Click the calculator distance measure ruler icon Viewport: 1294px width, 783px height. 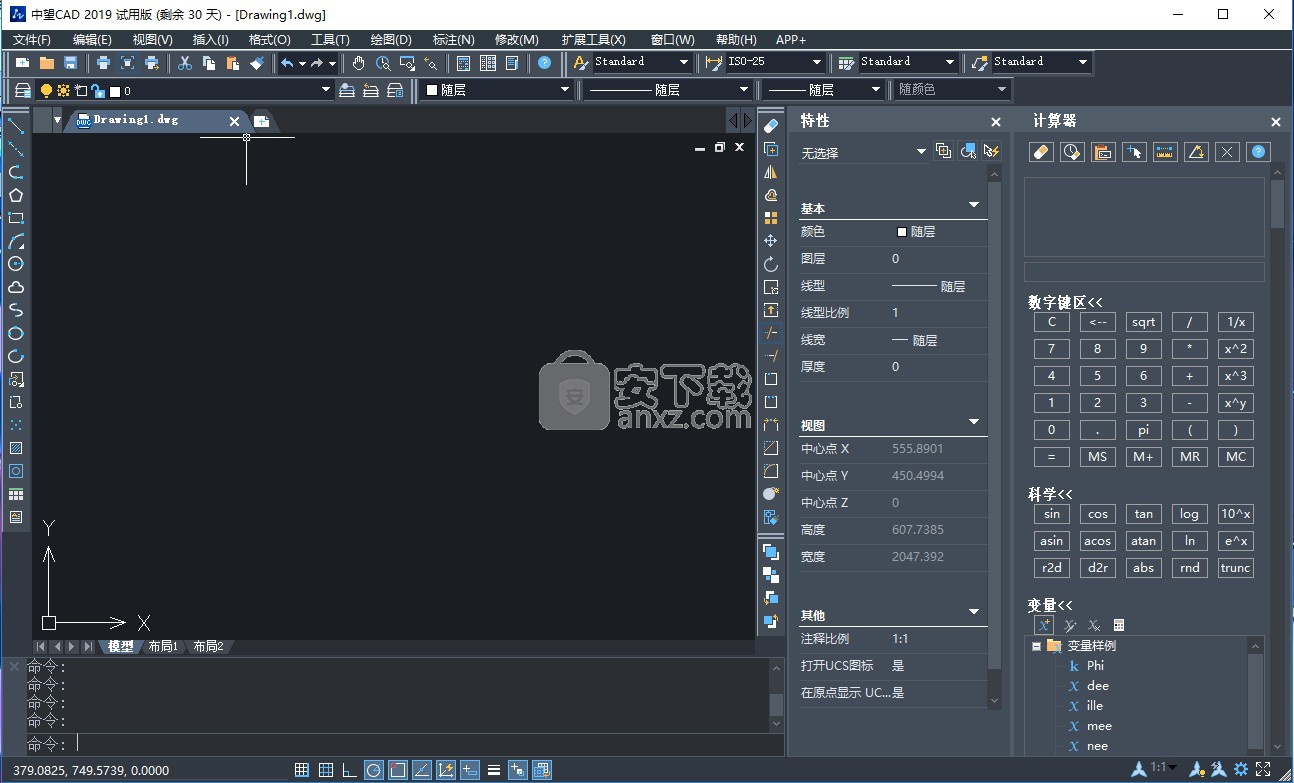[x=1165, y=152]
